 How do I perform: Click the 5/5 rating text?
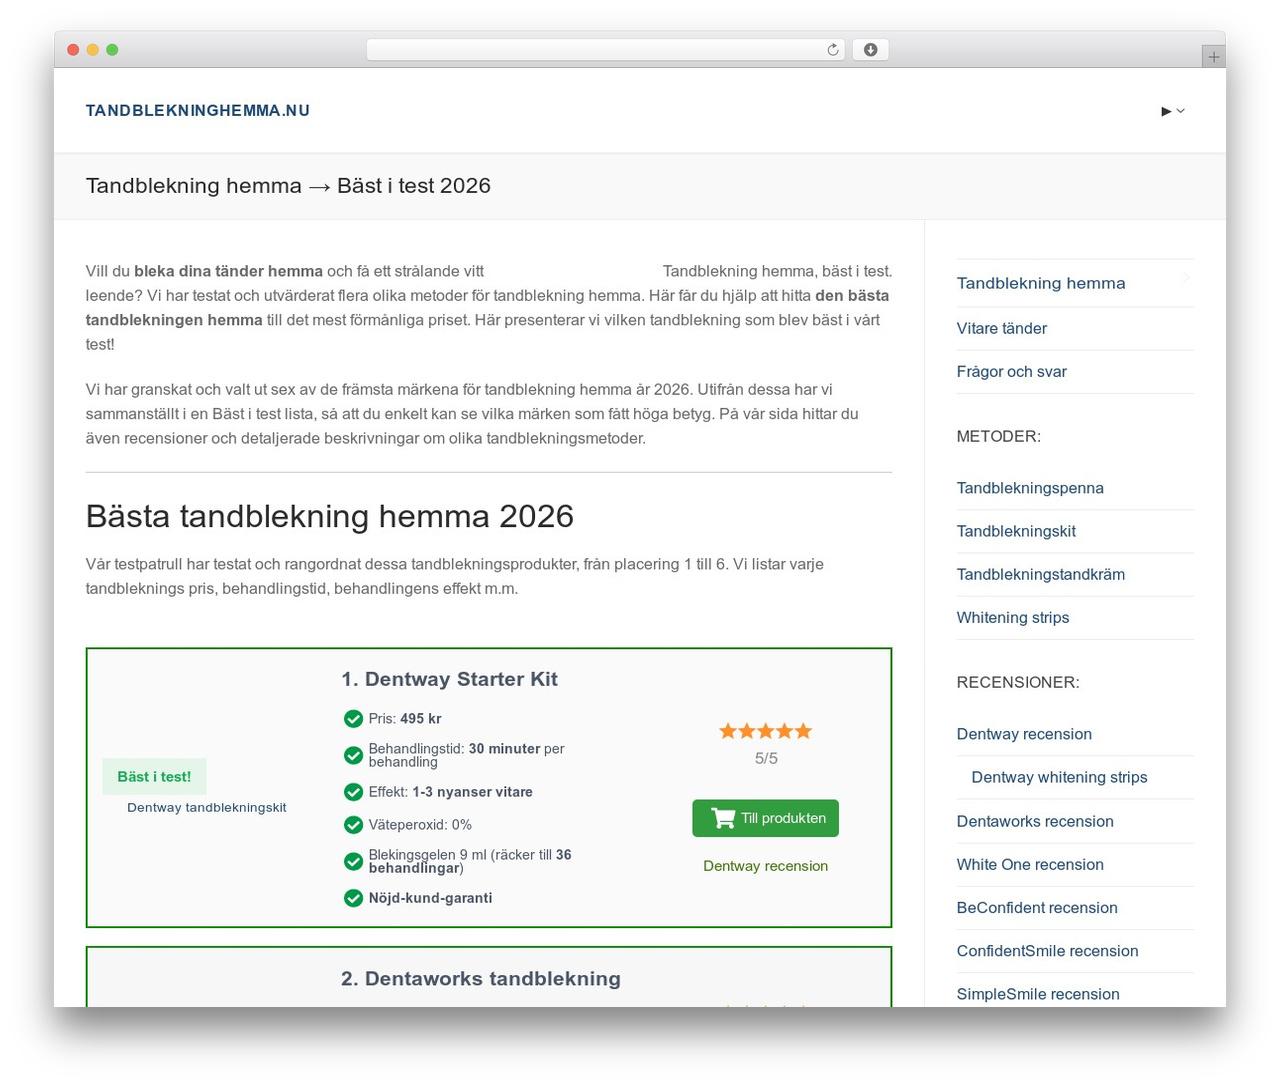coord(766,758)
